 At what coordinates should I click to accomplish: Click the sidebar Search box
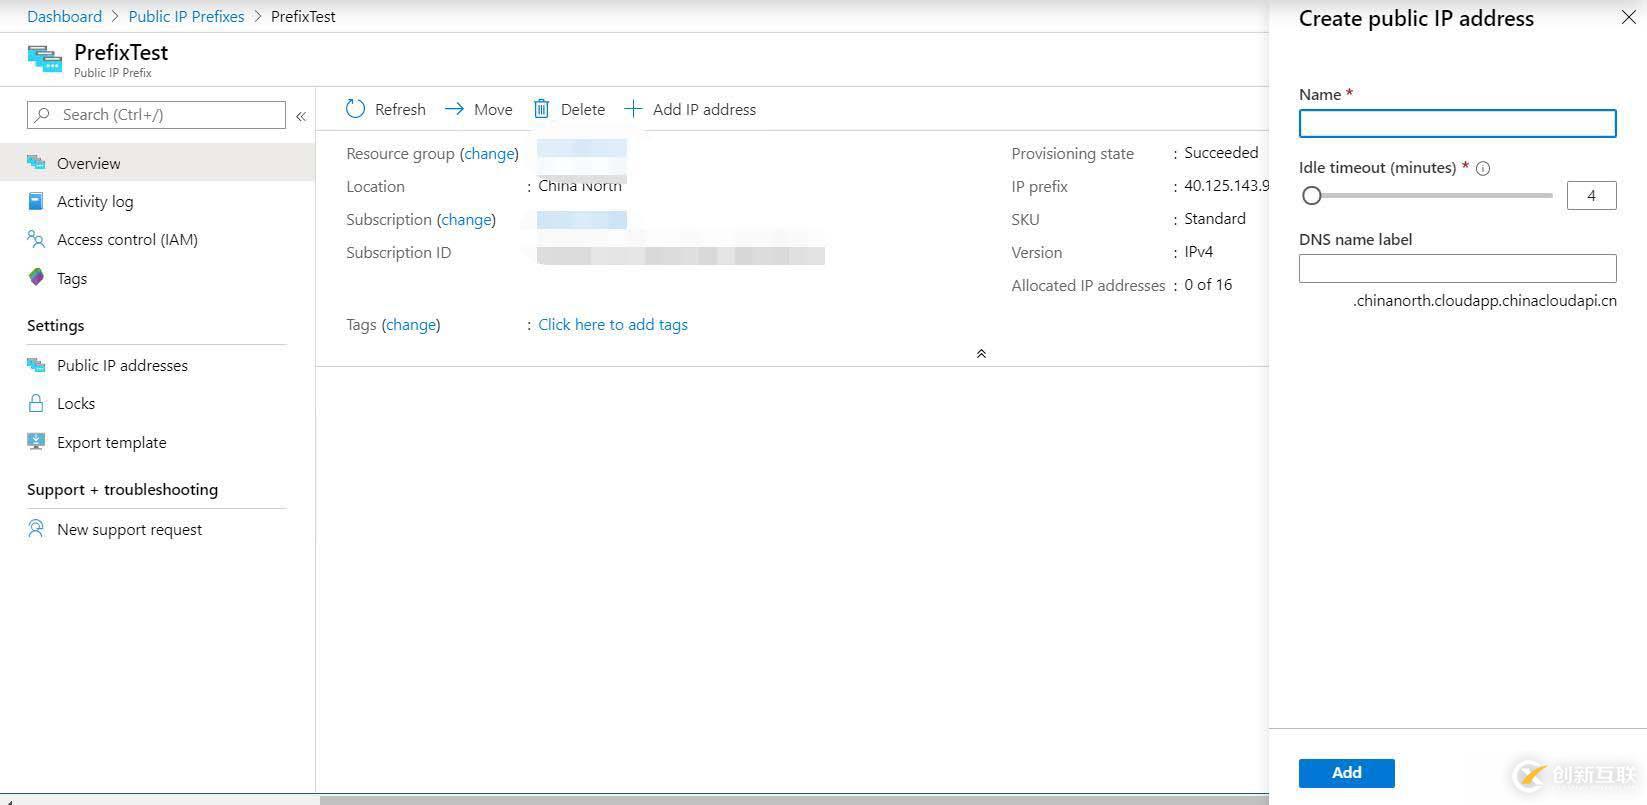coord(156,115)
